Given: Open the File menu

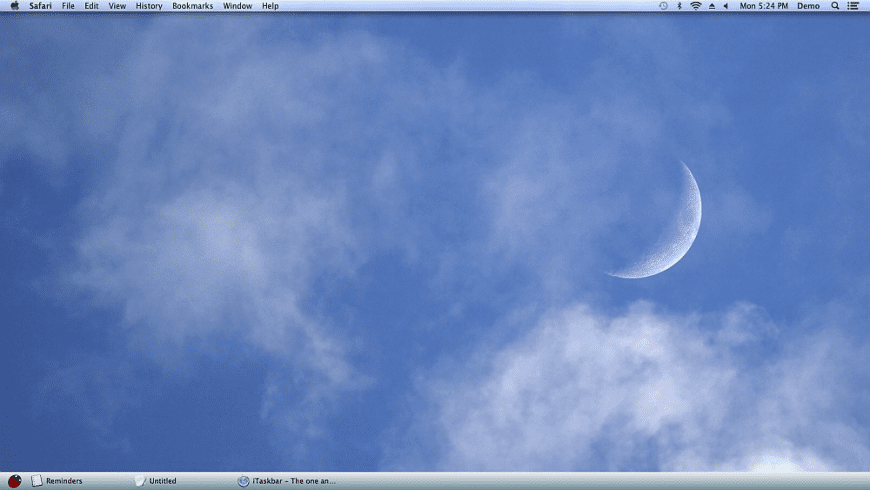Looking at the screenshot, I should 68,6.
